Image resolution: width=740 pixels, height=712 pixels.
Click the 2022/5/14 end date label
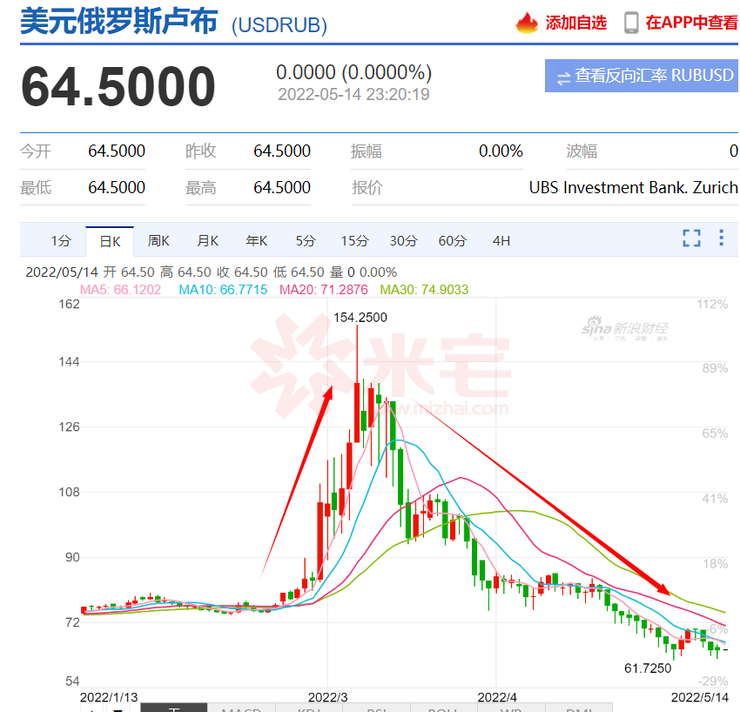pos(700,697)
